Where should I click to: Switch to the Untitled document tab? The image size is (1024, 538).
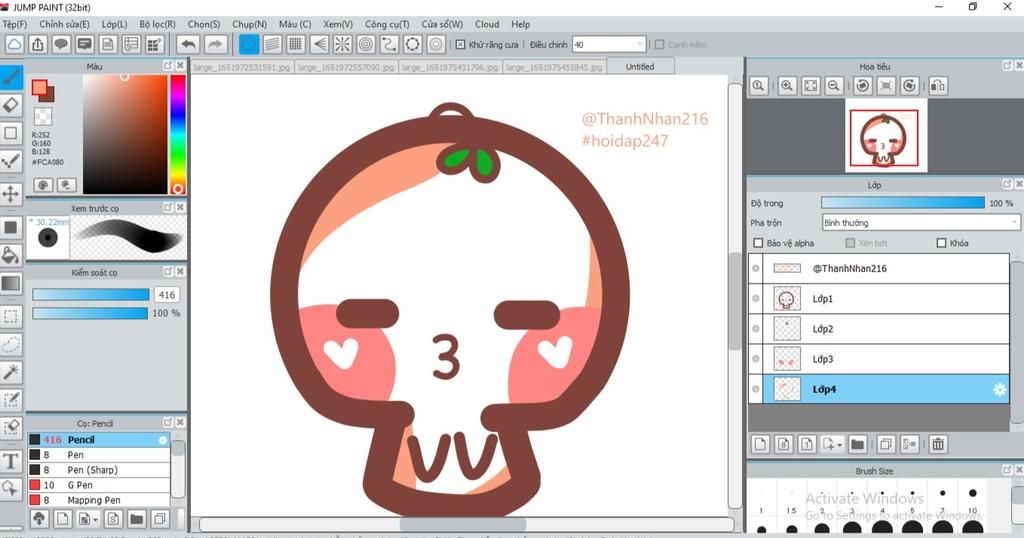click(640, 67)
